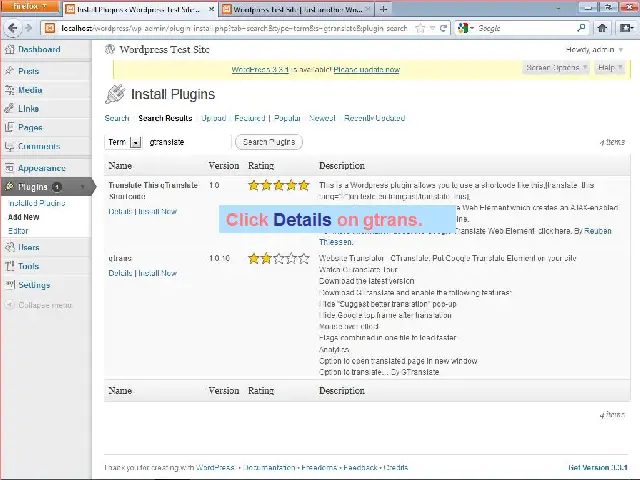Click the Plugins plug icon in sidebar
Screen dimensions: 640x480
[9, 187]
